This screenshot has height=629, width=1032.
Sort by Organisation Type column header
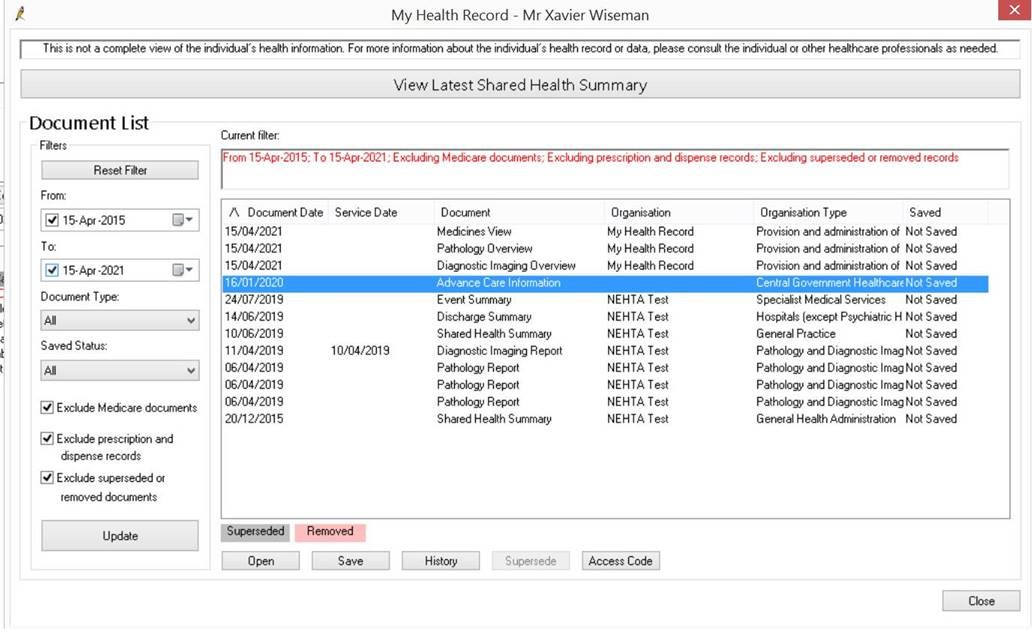coord(828,213)
